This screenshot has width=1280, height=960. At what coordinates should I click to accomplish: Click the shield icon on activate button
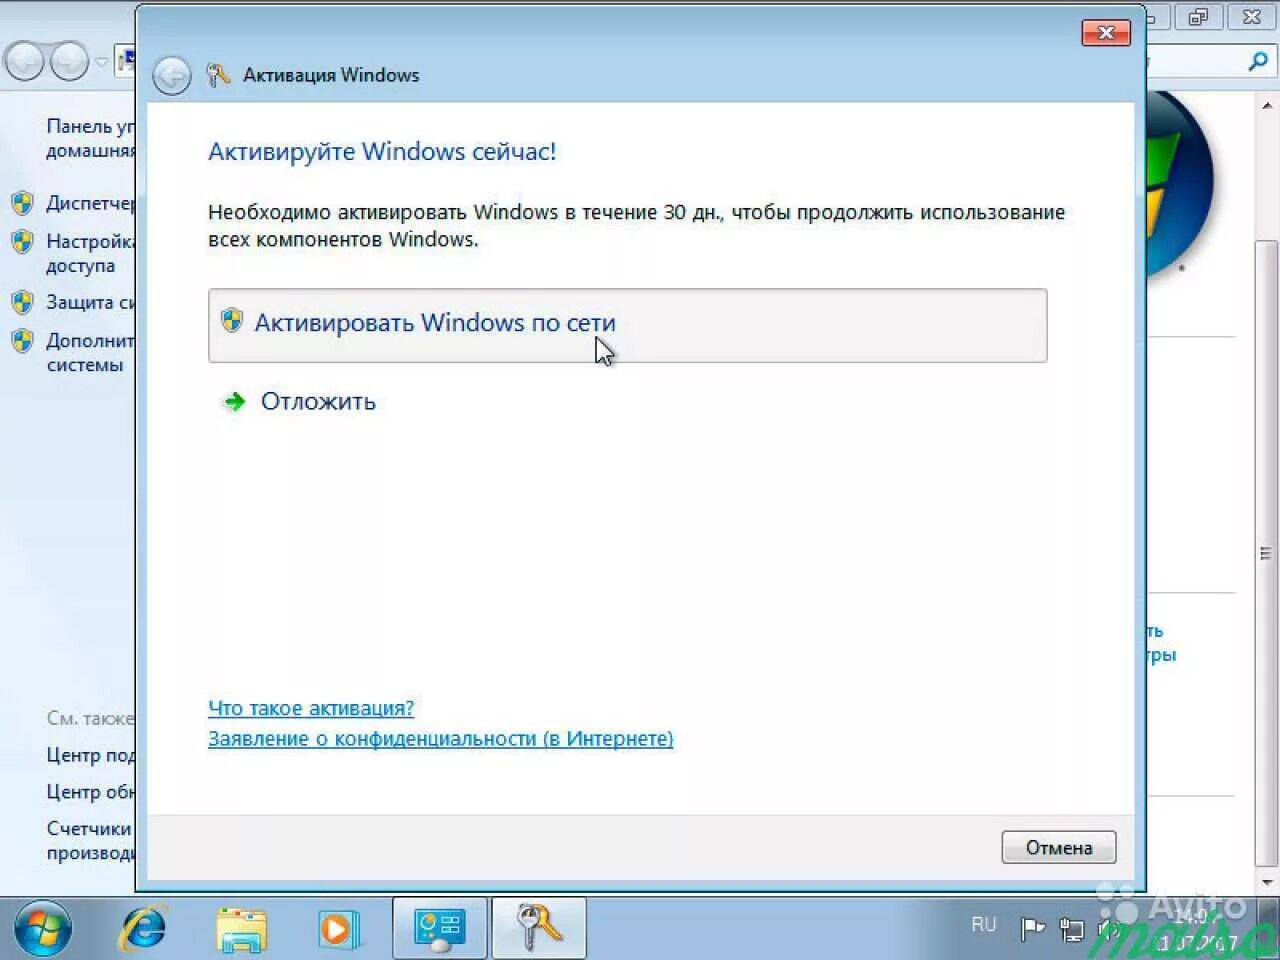click(232, 320)
